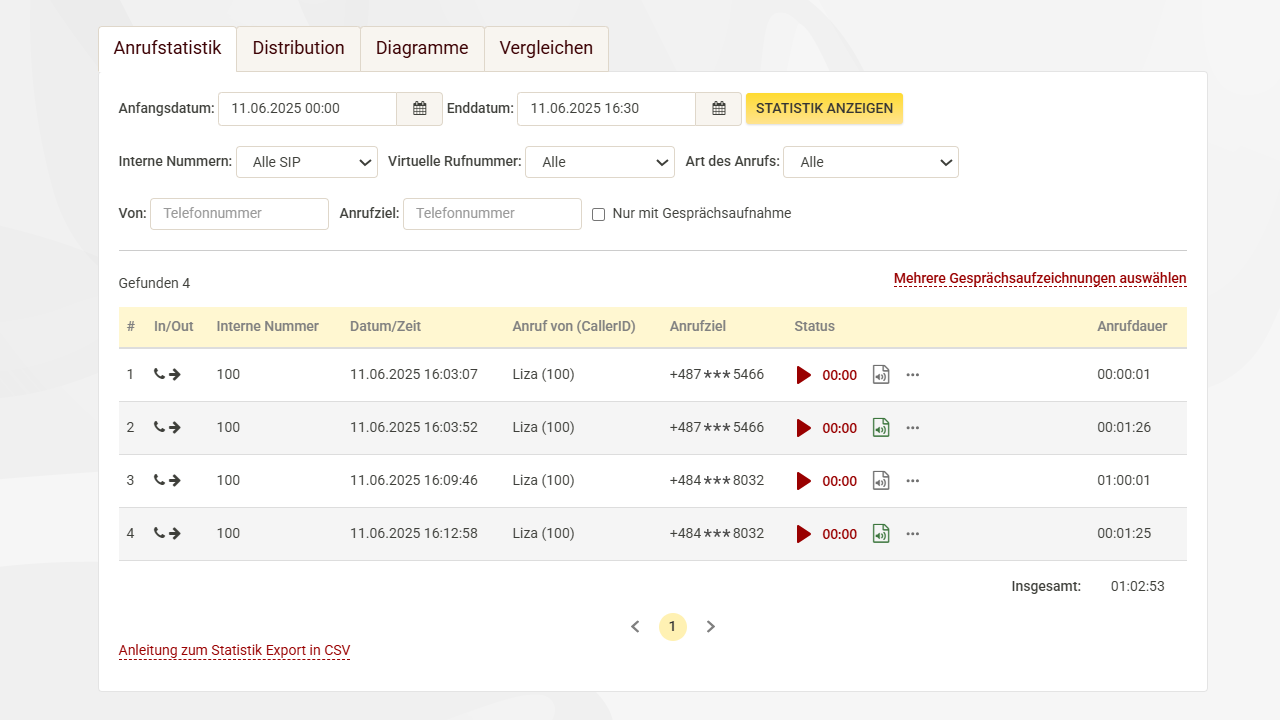Click duration 01:00:01 cell
The height and width of the screenshot is (720, 1280).
point(1124,481)
